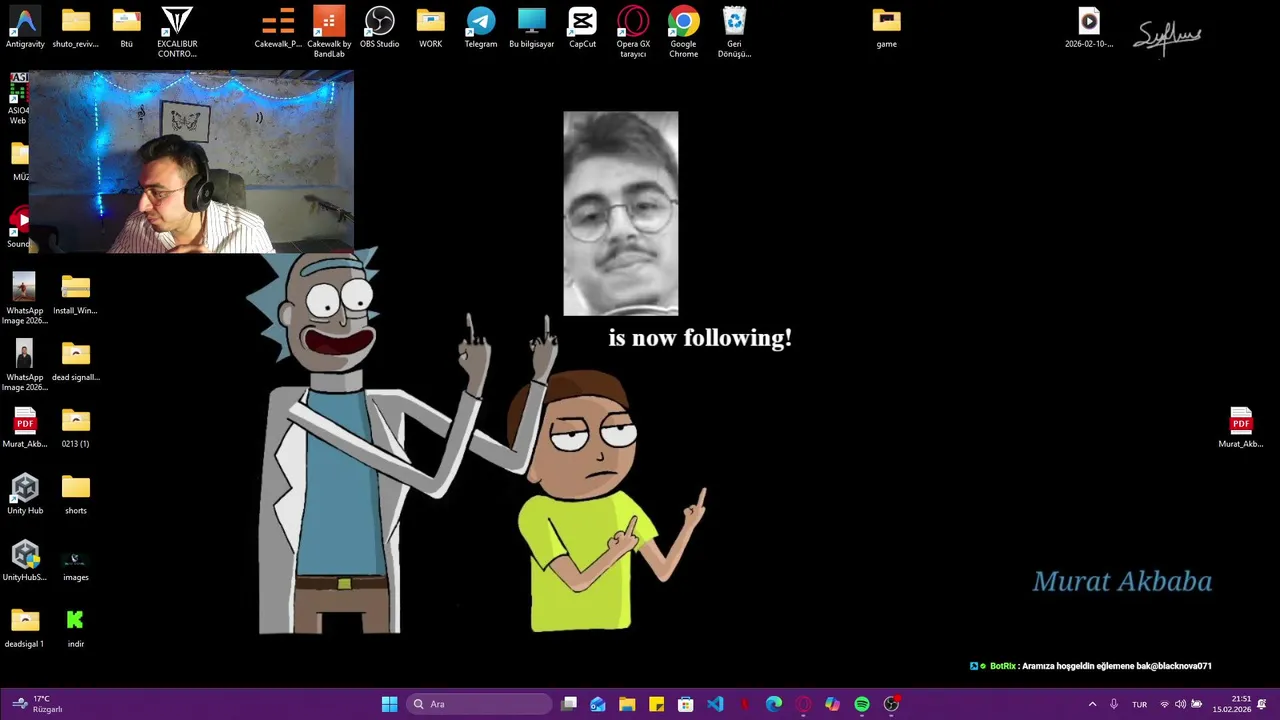Open the 0213 (1) folder

pos(75,429)
